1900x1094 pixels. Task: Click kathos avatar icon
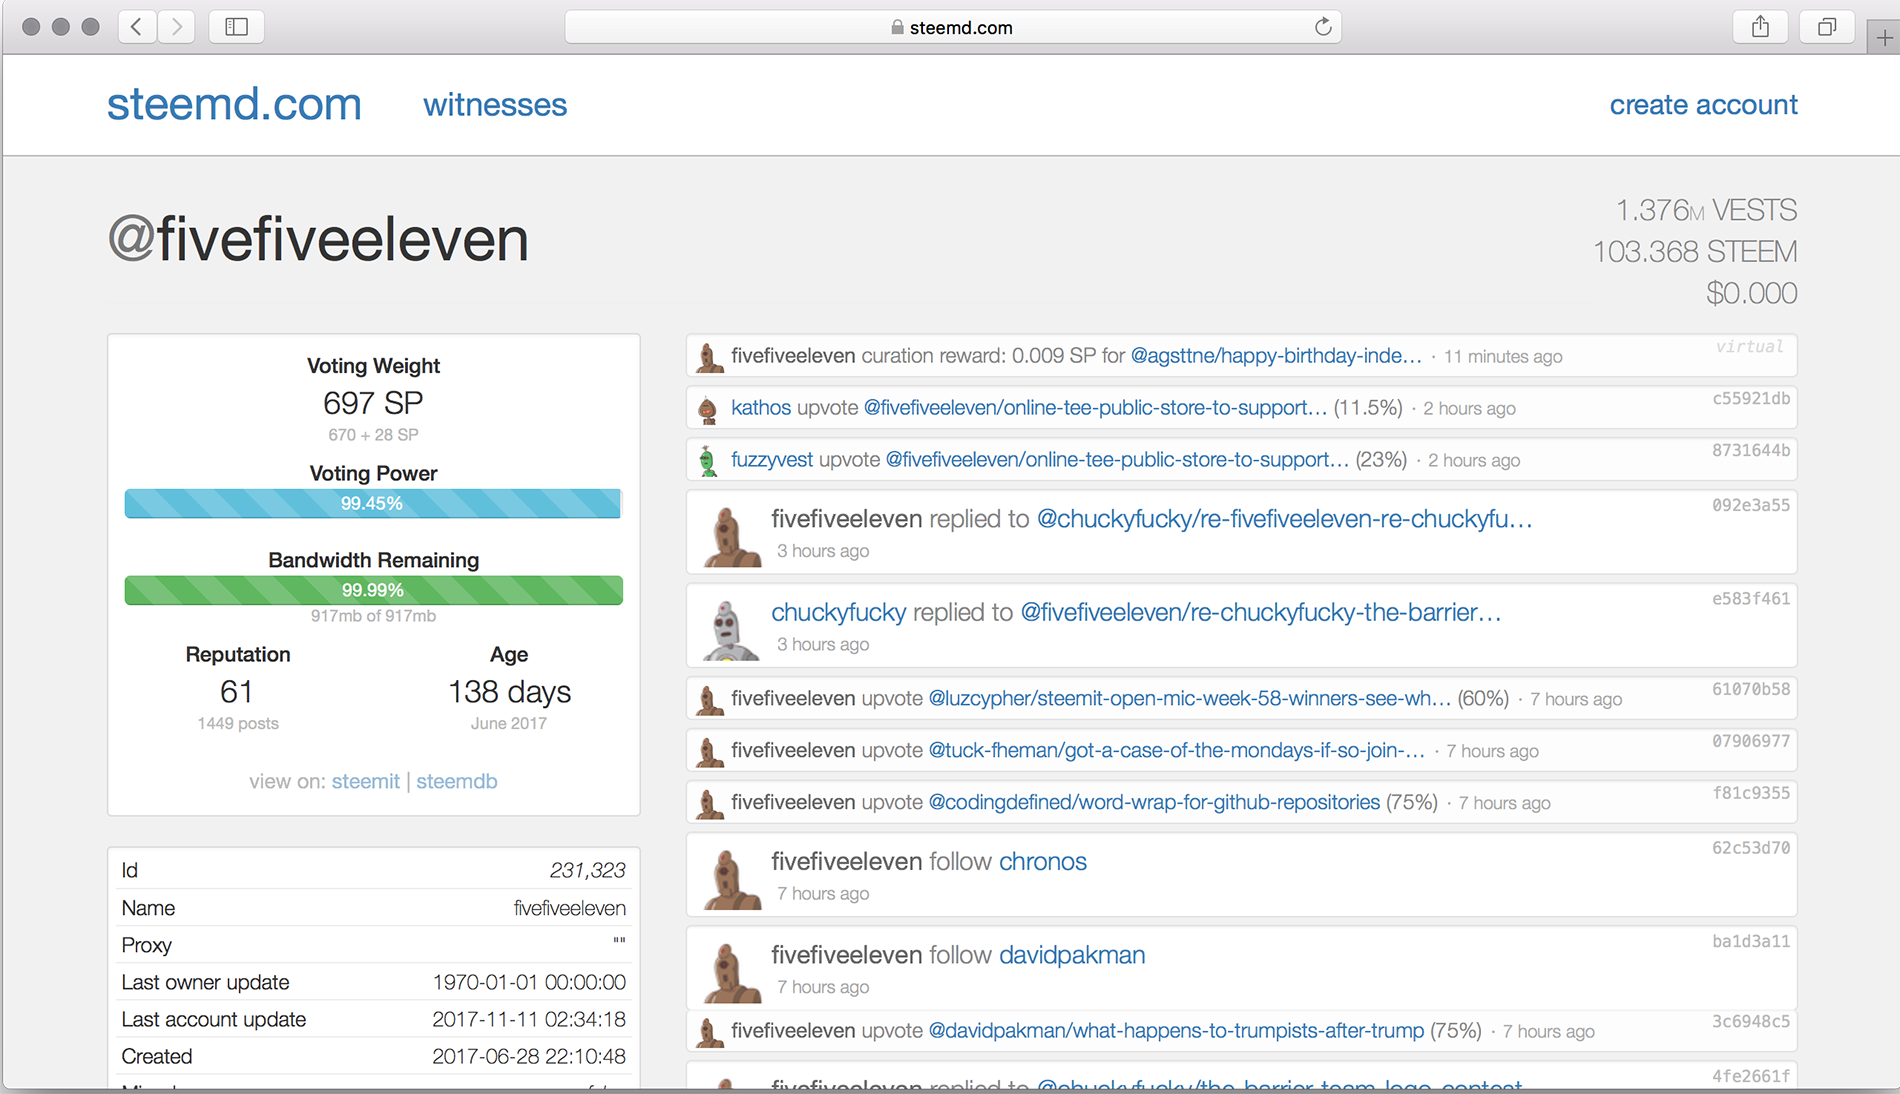708,408
